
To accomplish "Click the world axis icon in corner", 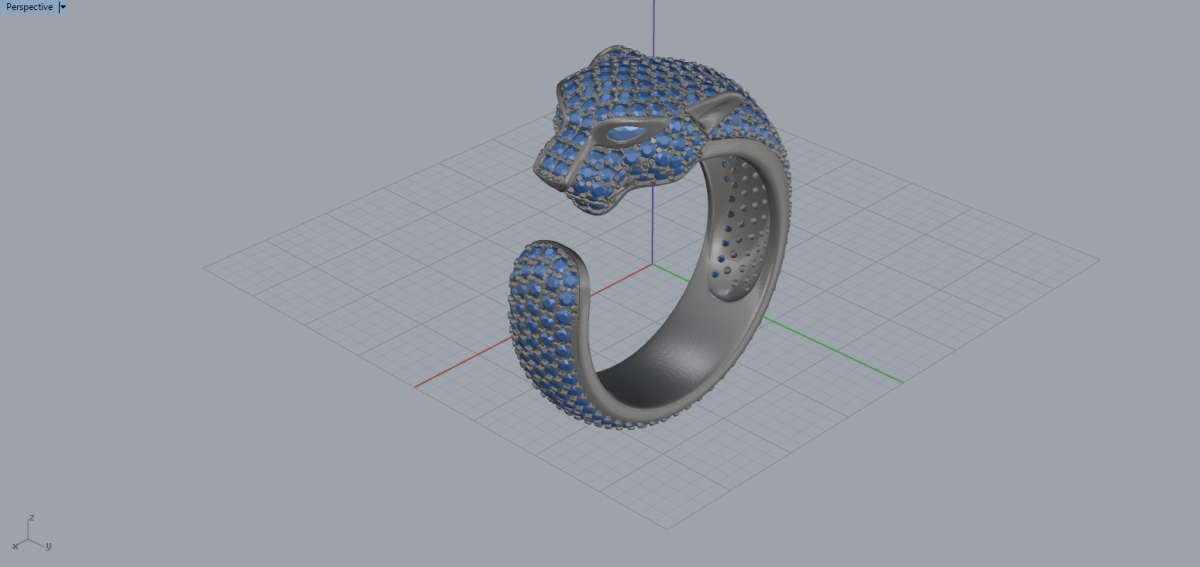I will point(32,534).
